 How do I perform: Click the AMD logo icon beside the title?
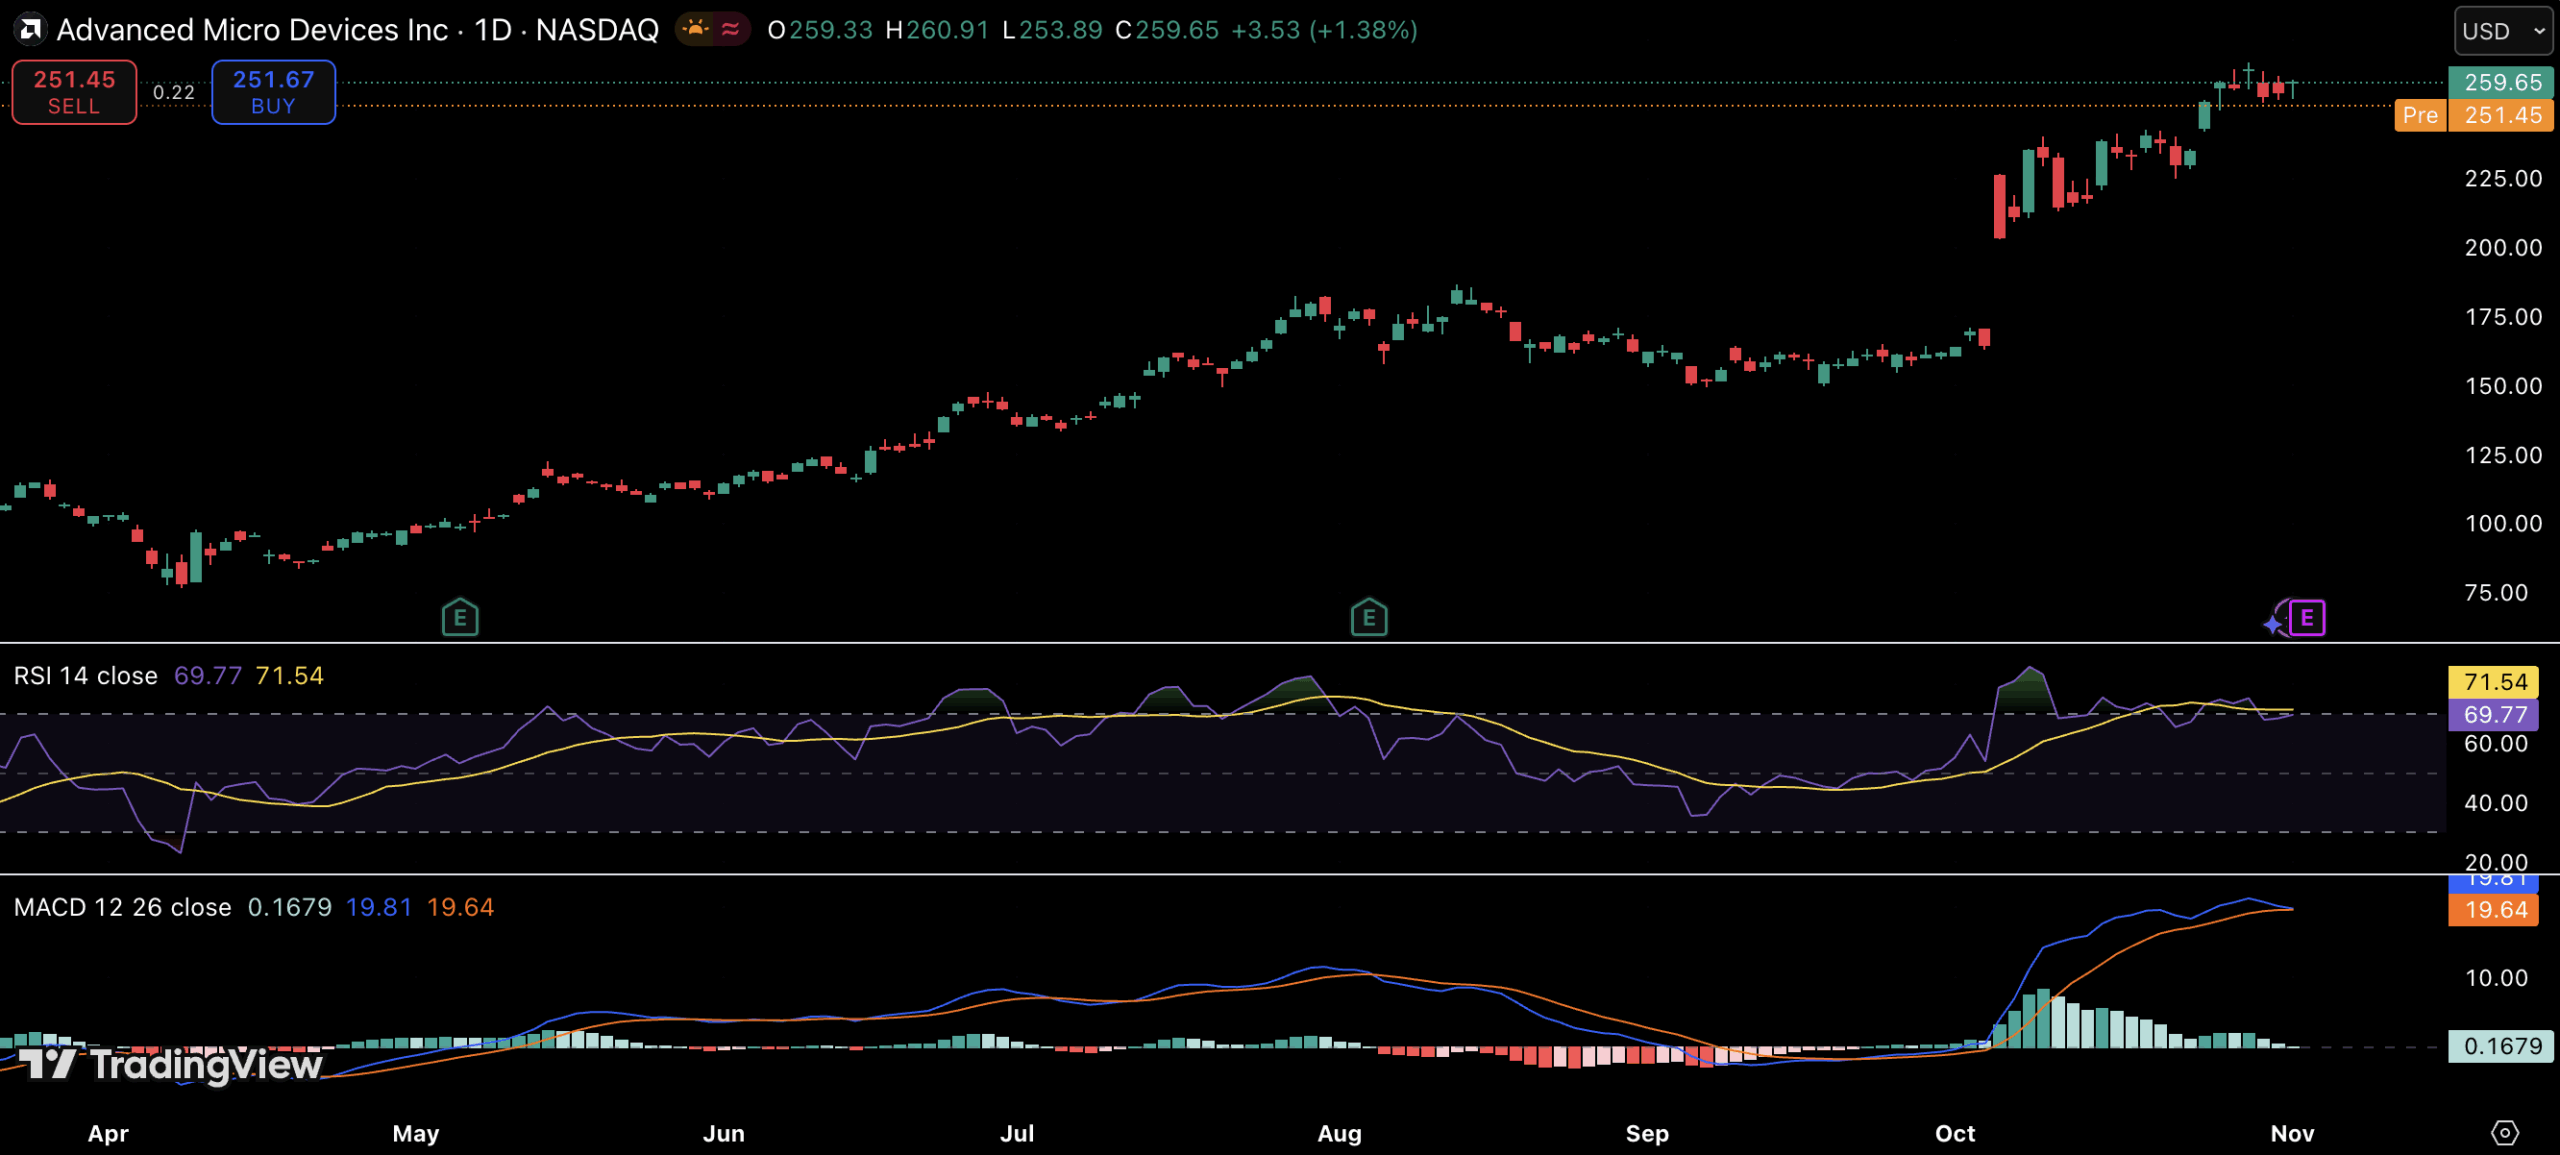[31, 29]
